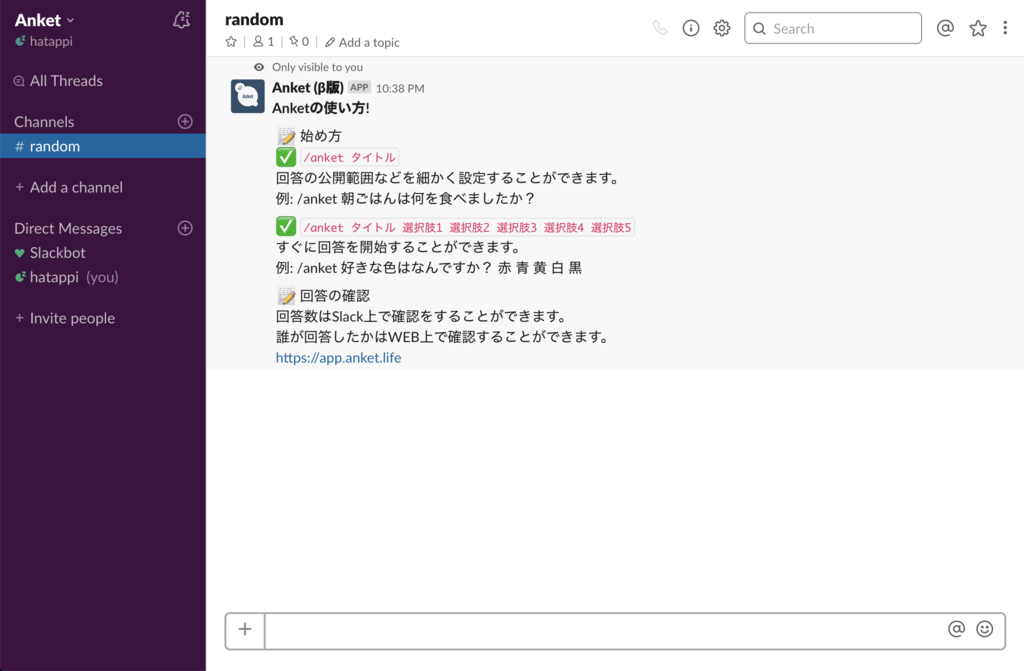Show channel details info icon
Screen dimensions: 1024x671
point(691,28)
